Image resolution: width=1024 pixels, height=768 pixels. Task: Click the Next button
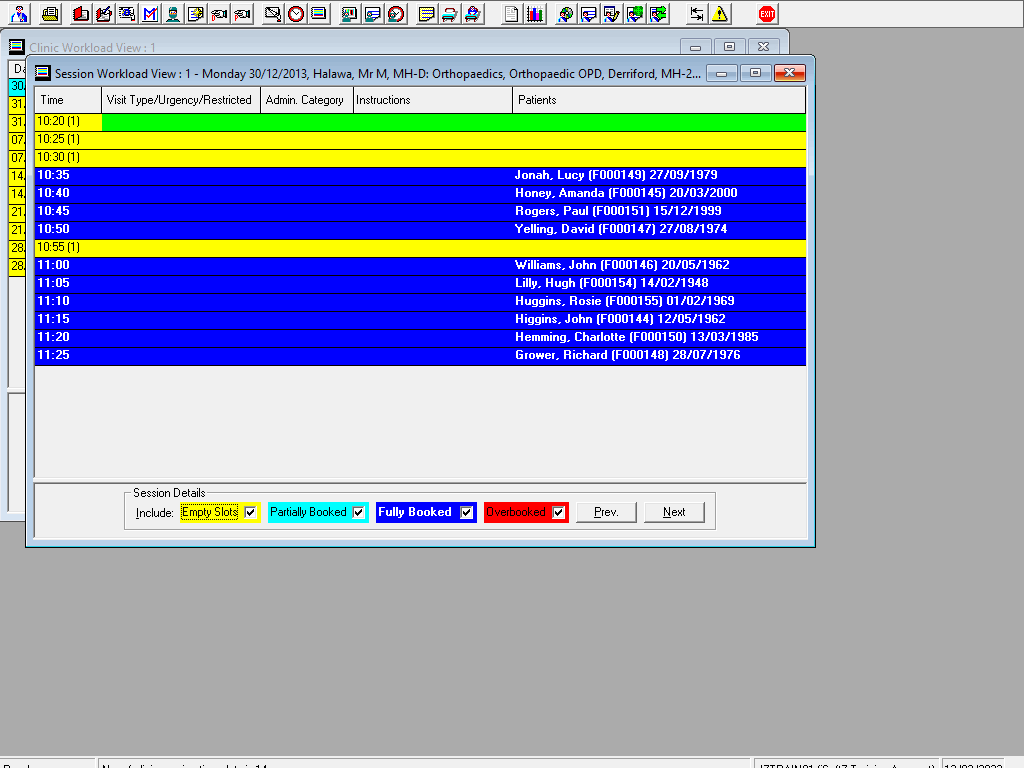[674, 512]
